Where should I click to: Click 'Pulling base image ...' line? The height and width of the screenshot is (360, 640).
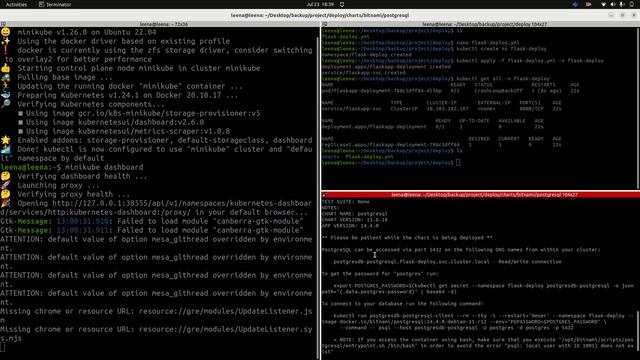64,77
